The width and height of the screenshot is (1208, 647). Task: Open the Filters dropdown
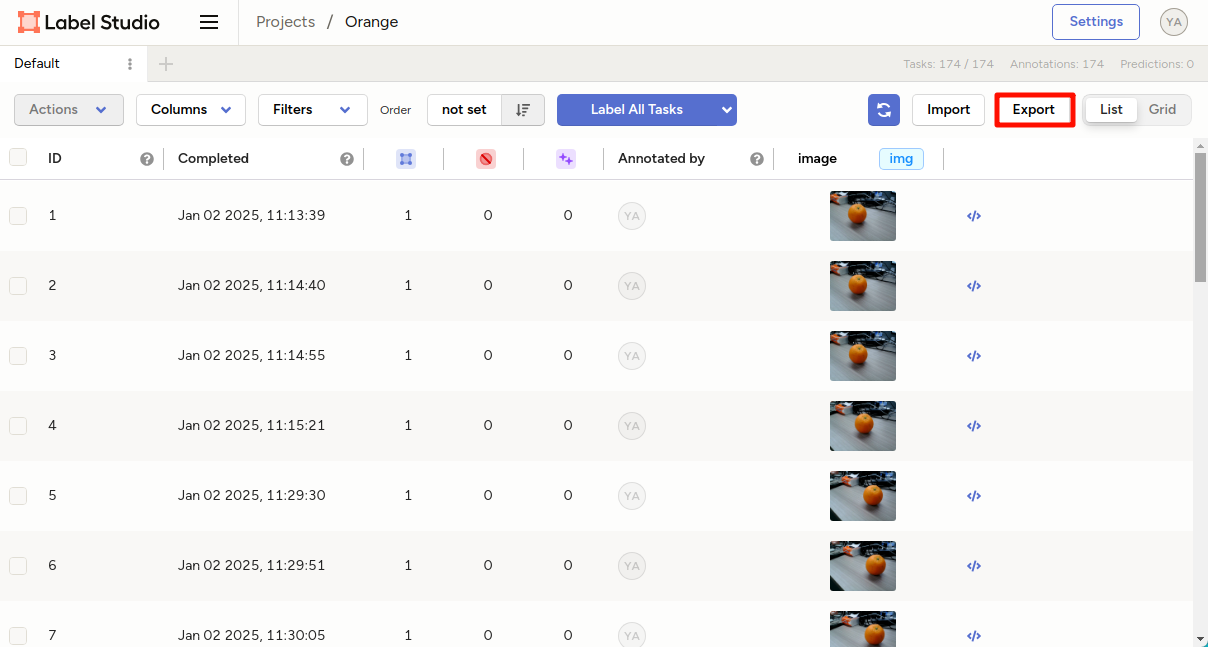[x=313, y=110]
